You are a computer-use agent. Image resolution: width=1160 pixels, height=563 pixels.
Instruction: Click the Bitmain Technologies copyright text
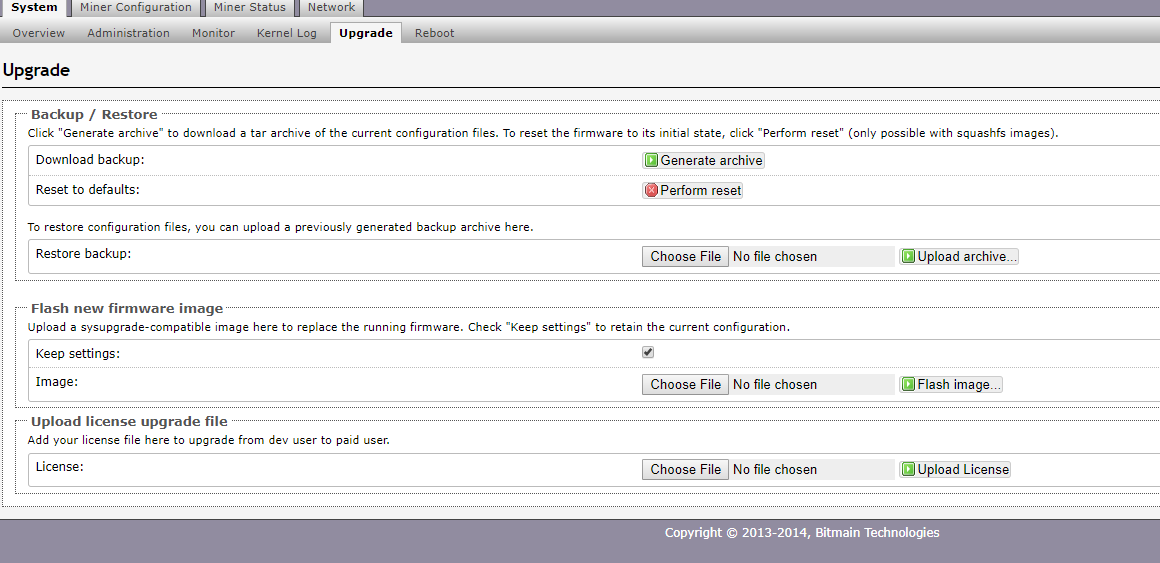[x=802, y=533]
